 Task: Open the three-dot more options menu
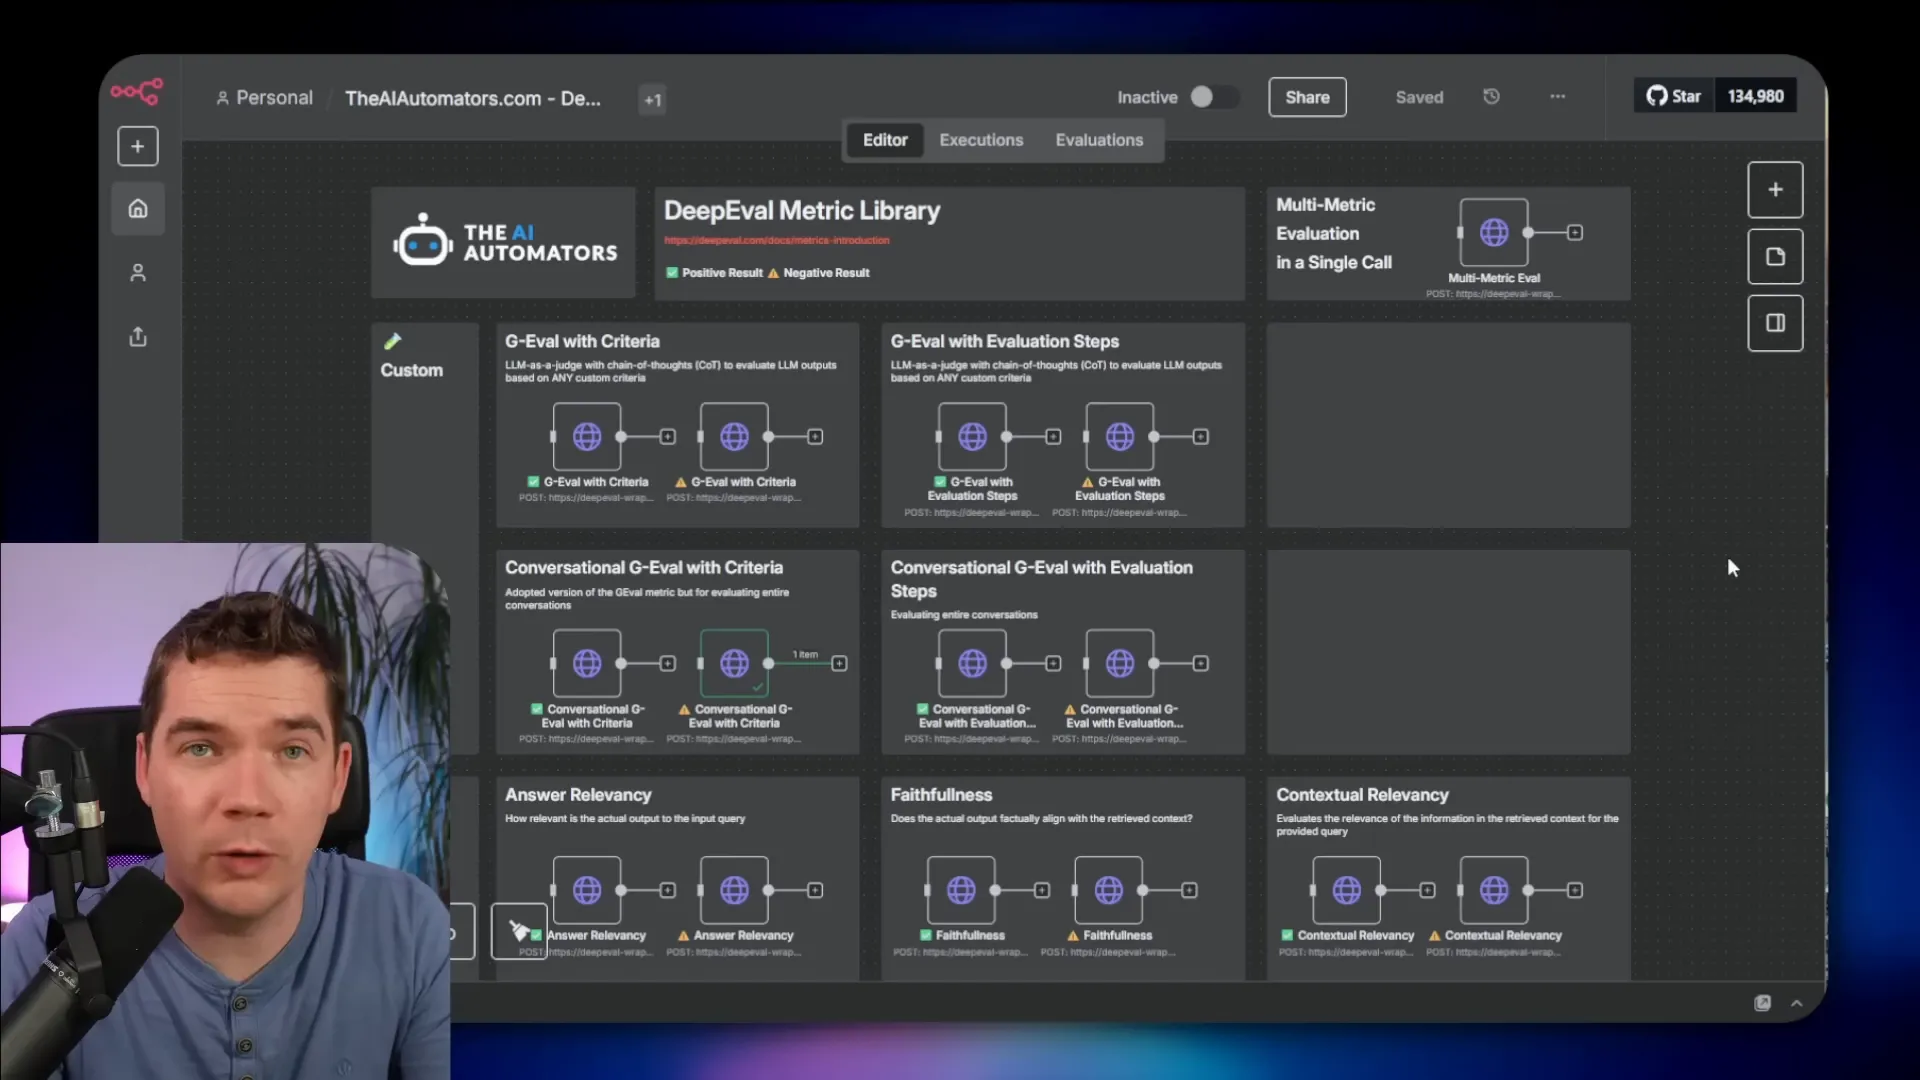tap(1558, 97)
